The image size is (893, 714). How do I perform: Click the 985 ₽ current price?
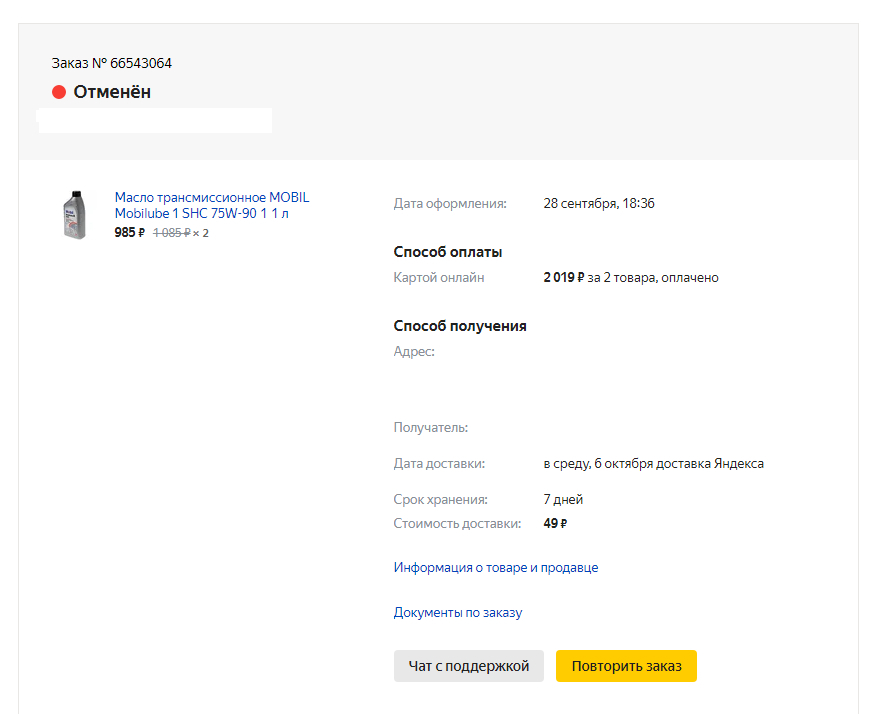click(x=130, y=233)
